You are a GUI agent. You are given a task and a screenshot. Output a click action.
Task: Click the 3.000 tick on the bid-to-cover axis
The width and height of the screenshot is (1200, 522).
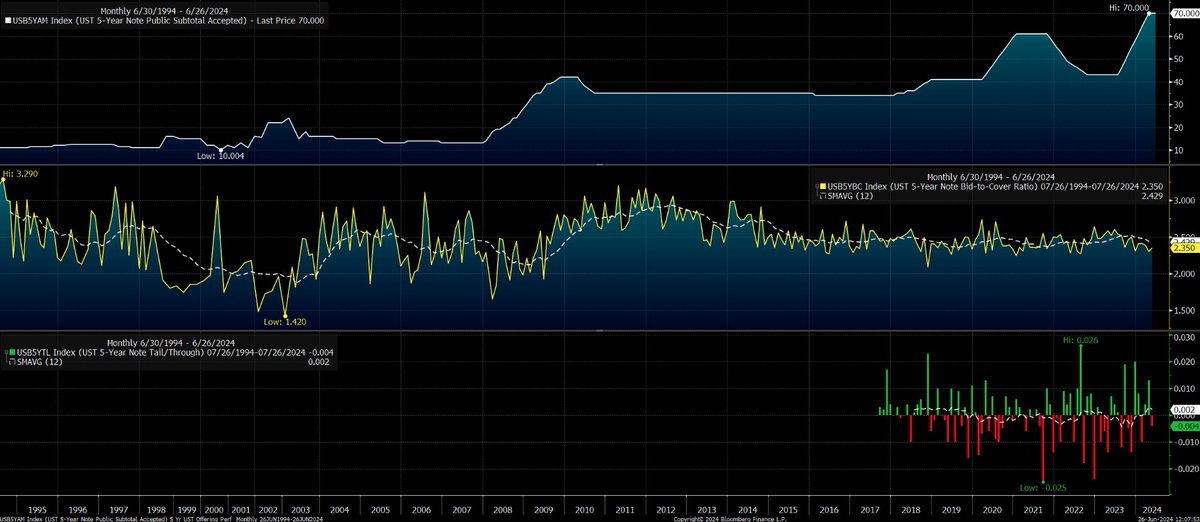coord(1184,201)
